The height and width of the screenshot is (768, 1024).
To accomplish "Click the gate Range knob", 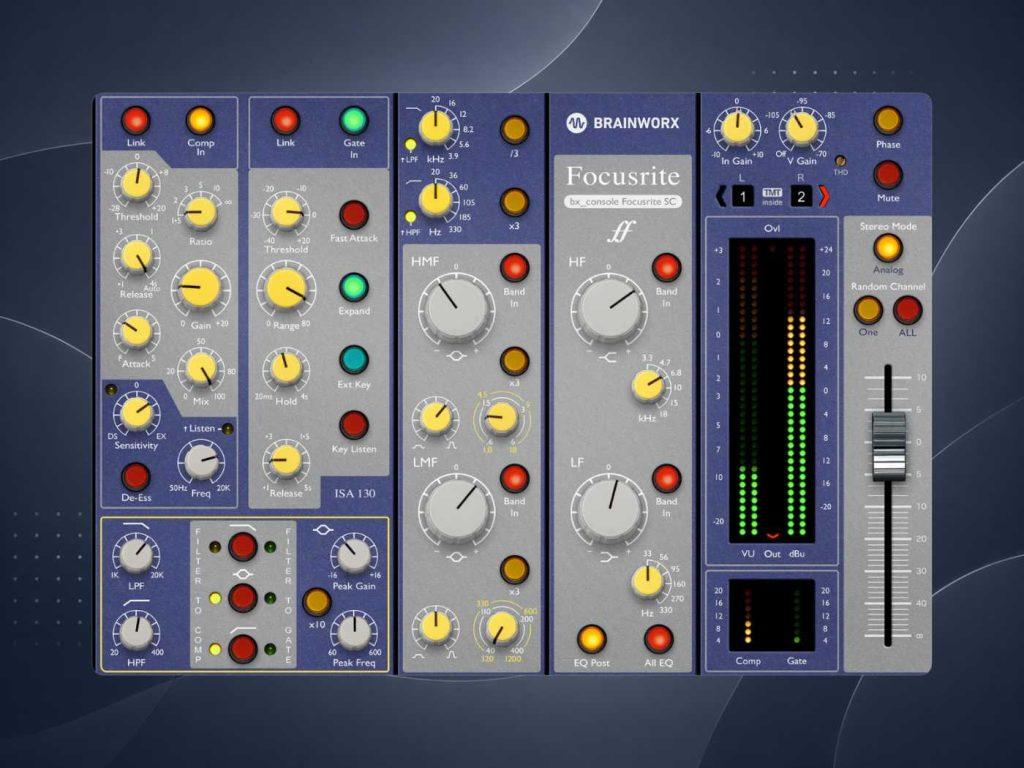I will tap(286, 289).
